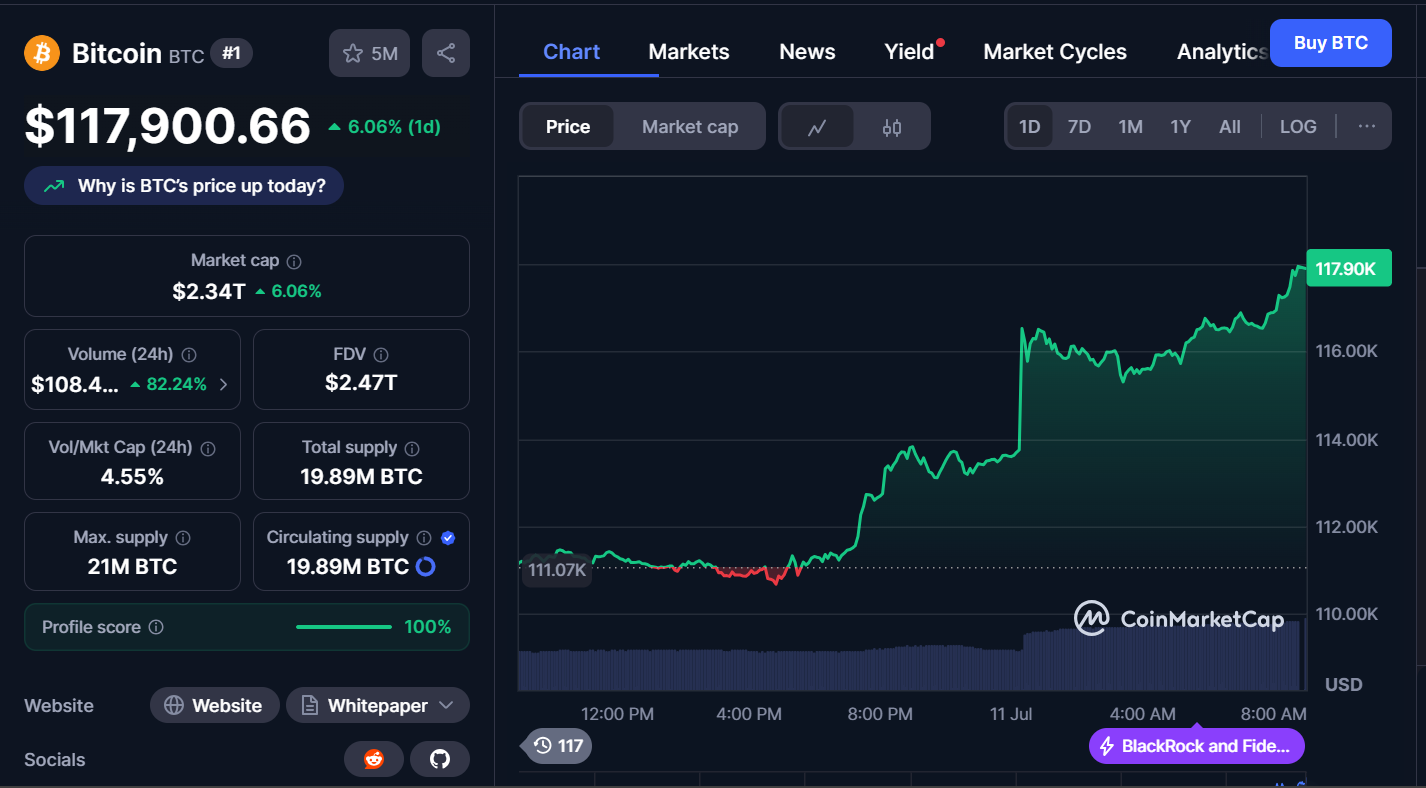Image resolution: width=1426 pixels, height=788 pixels.
Task: Click the 111.07K opening price label
Action: [x=557, y=570]
